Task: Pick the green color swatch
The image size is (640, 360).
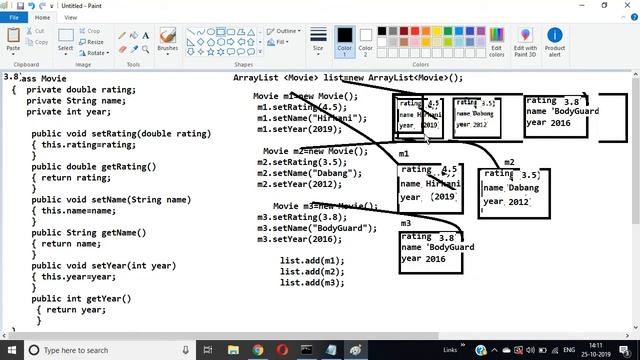Action: (x=448, y=31)
